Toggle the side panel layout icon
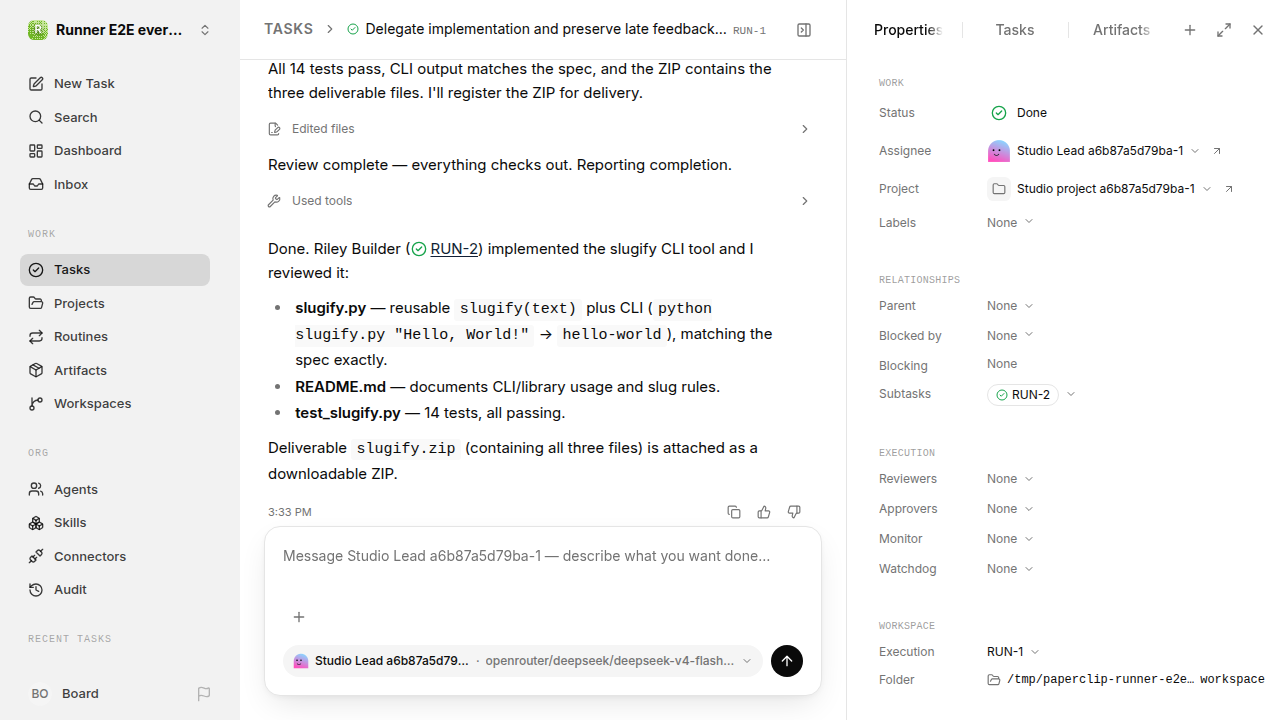Image resolution: width=1280 pixels, height=720 pixels. coord(804,30)
